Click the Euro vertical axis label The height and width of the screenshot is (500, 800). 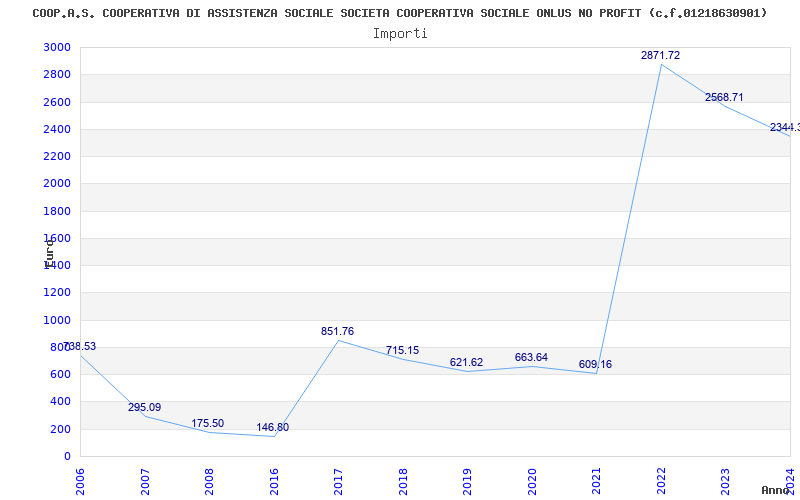pyautogui.click(x=49, y=252)
